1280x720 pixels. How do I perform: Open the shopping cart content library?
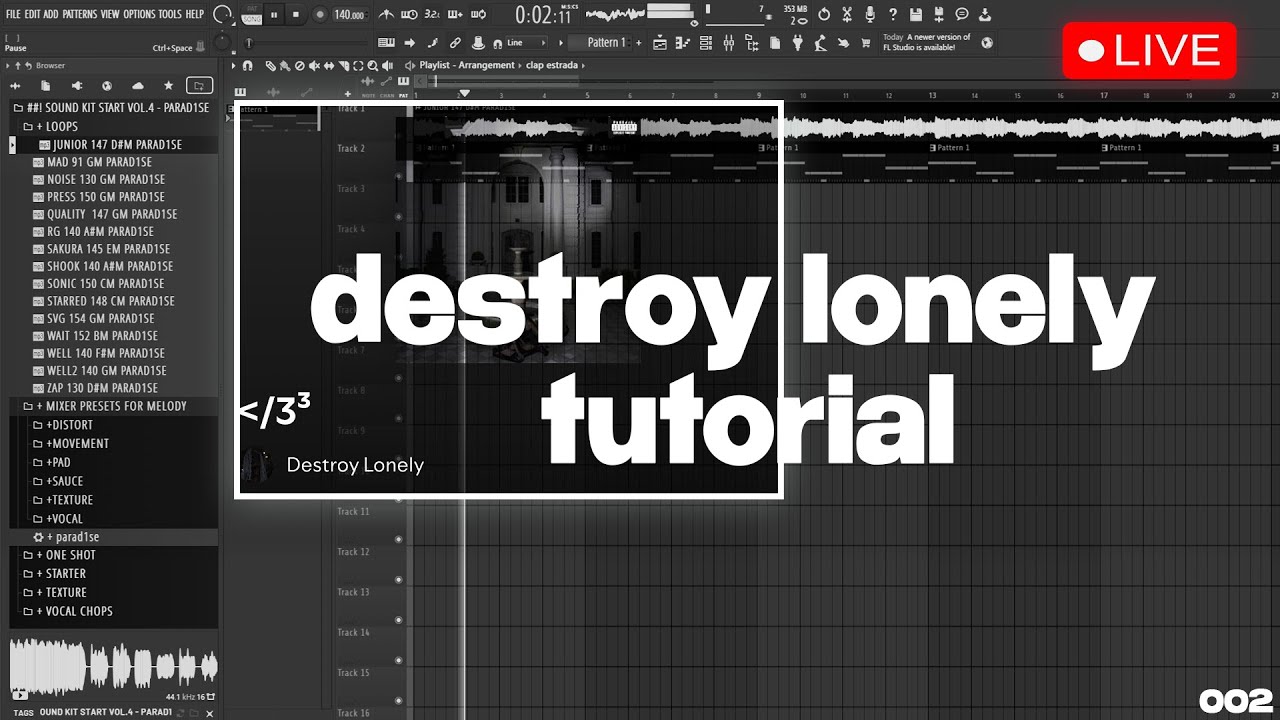865,43
